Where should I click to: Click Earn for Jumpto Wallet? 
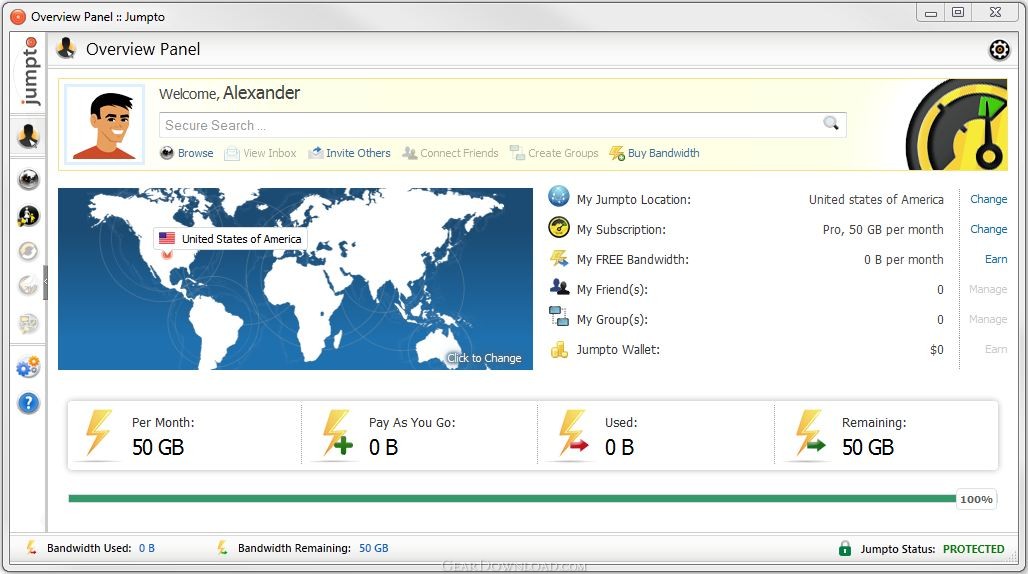[x=996, y=349]
